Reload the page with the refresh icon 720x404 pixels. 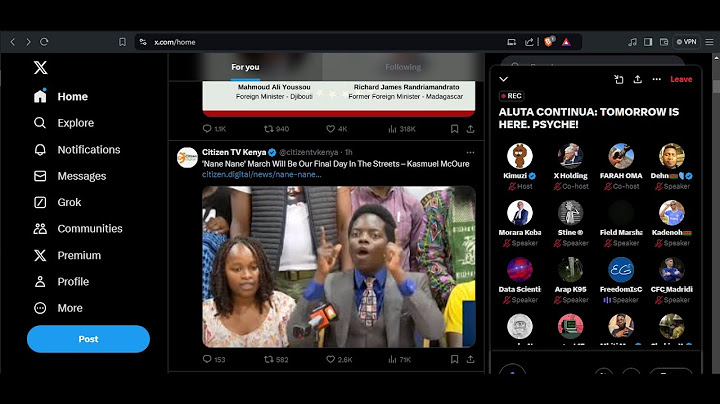(44, 42)
